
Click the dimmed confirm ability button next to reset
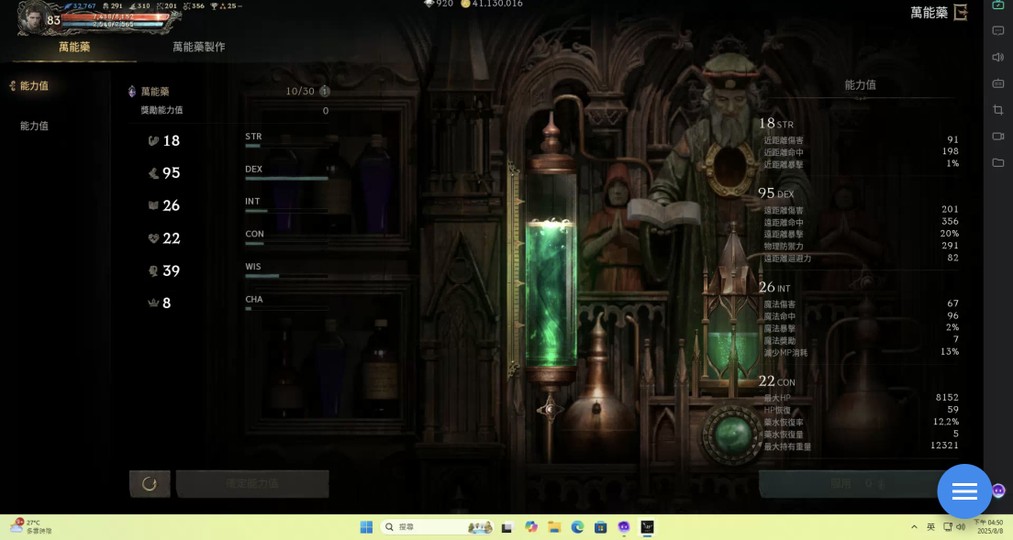(253, 484)
